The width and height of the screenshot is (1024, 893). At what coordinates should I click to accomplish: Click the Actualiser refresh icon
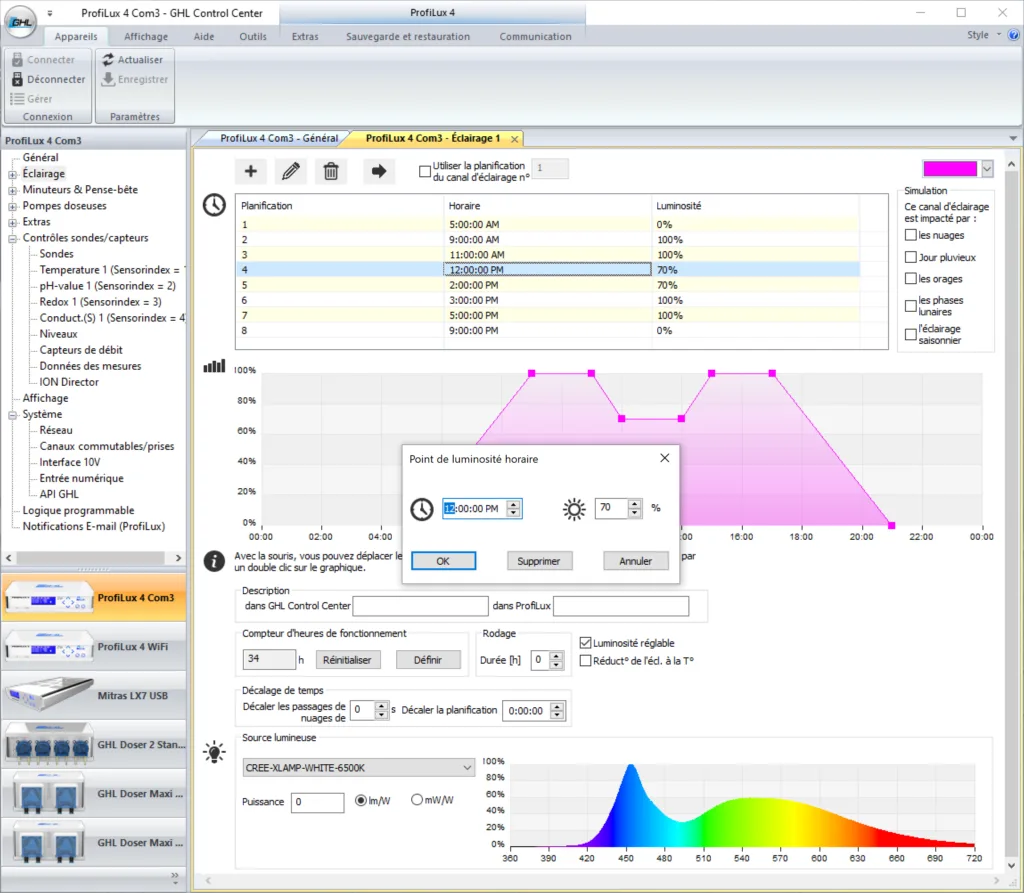coord(108,59)
